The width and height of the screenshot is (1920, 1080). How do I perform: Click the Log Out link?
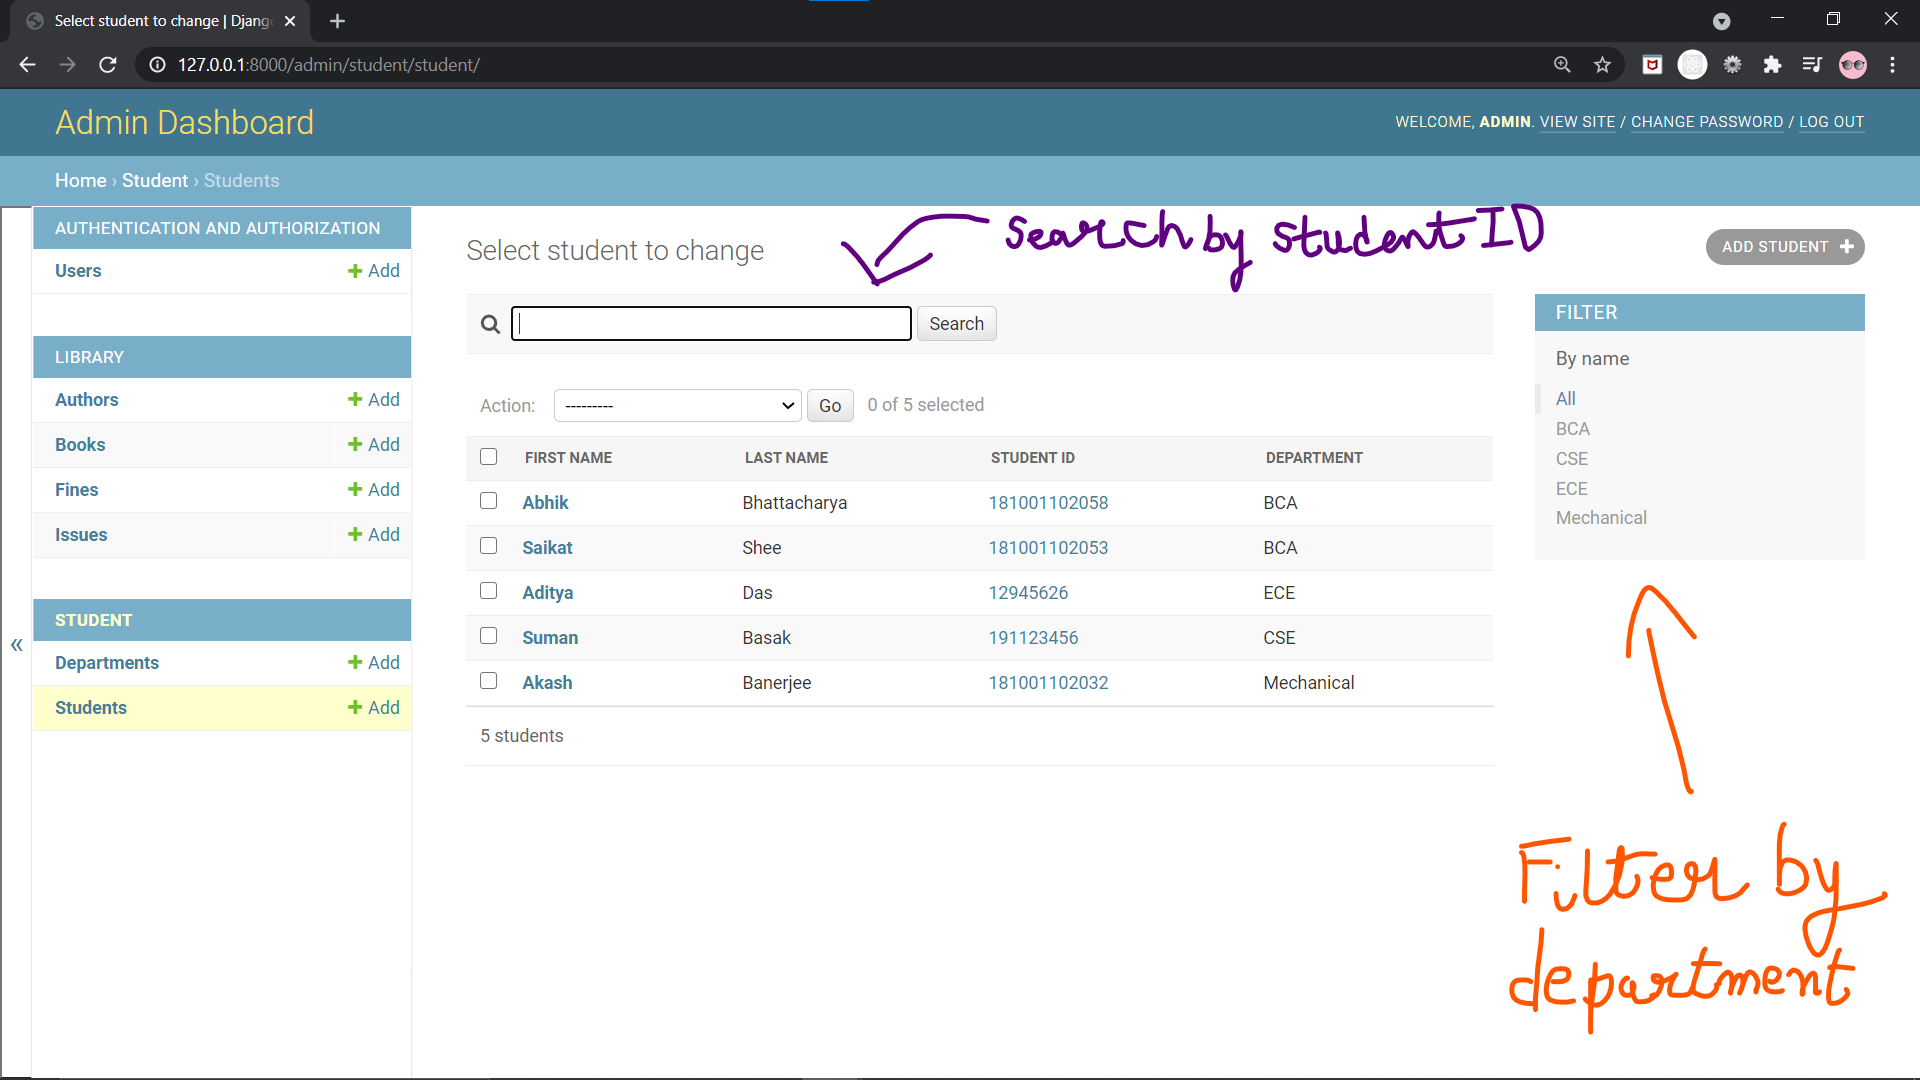1831,122
